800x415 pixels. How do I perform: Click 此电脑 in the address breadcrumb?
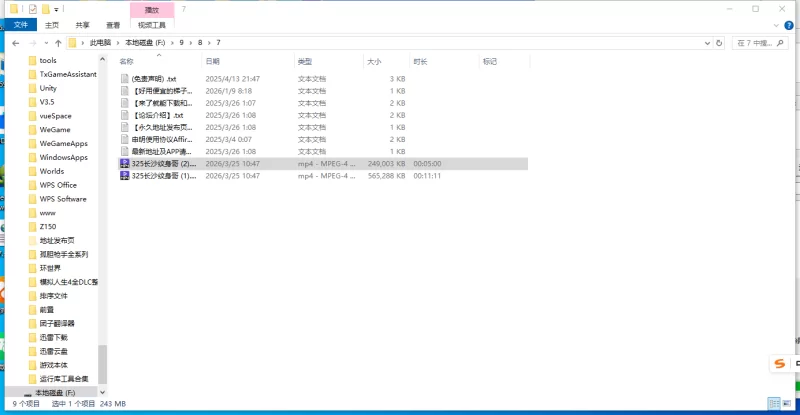click(100, 43)
